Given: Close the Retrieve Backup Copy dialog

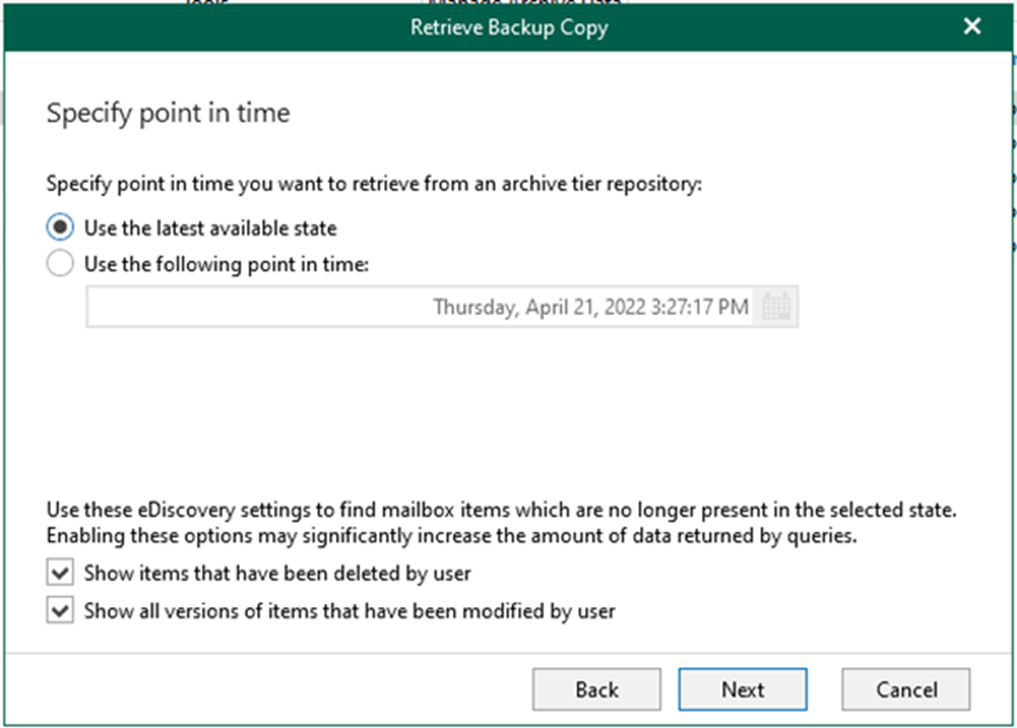Looking at the screenshot, I should click(972, 27).
